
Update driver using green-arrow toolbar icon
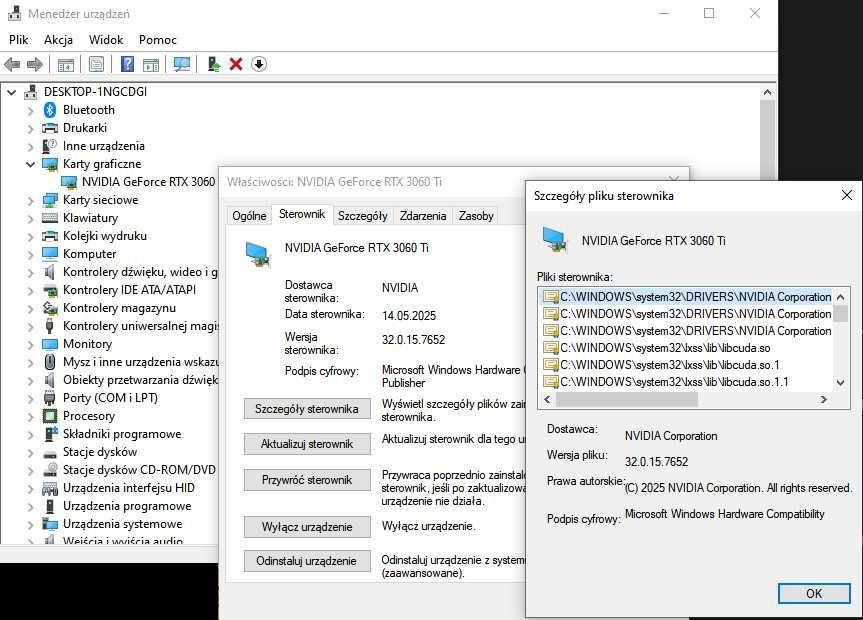click(x=214, y=64)
